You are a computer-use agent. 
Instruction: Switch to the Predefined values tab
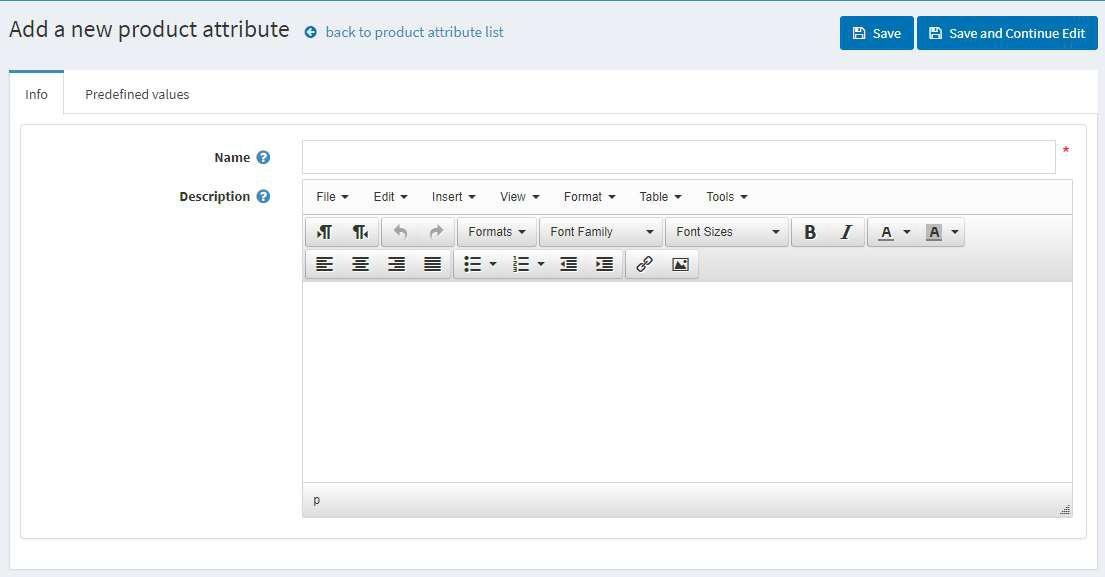pyautogui.click(x=137, y=94)
